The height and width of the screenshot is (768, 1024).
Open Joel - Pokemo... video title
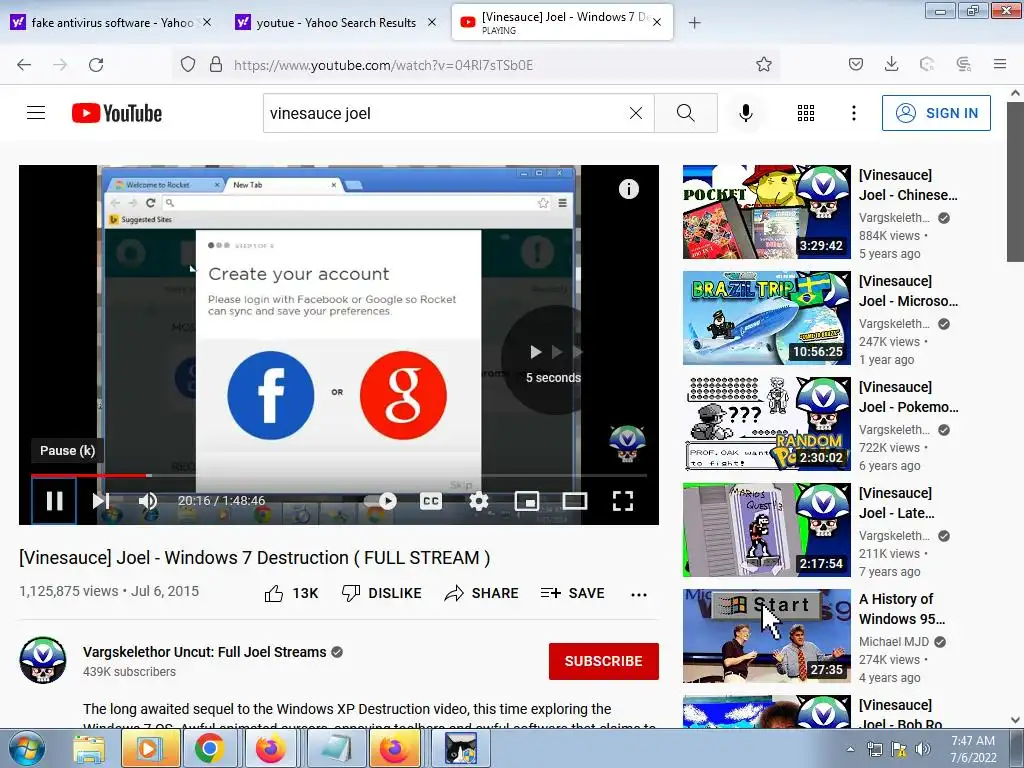point(908,397)
